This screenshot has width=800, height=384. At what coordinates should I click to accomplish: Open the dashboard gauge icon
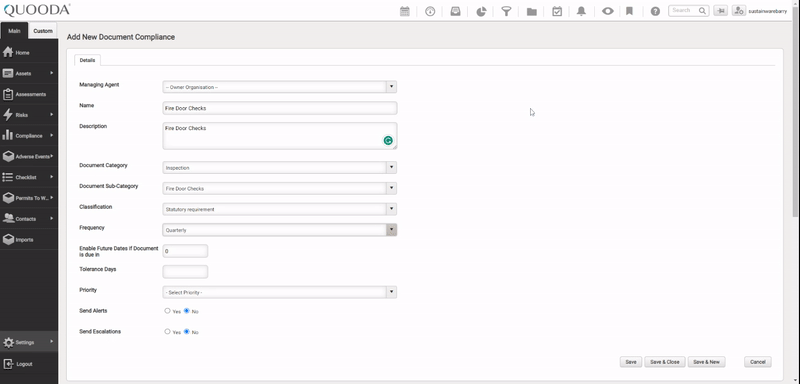[x=430, y=11]
